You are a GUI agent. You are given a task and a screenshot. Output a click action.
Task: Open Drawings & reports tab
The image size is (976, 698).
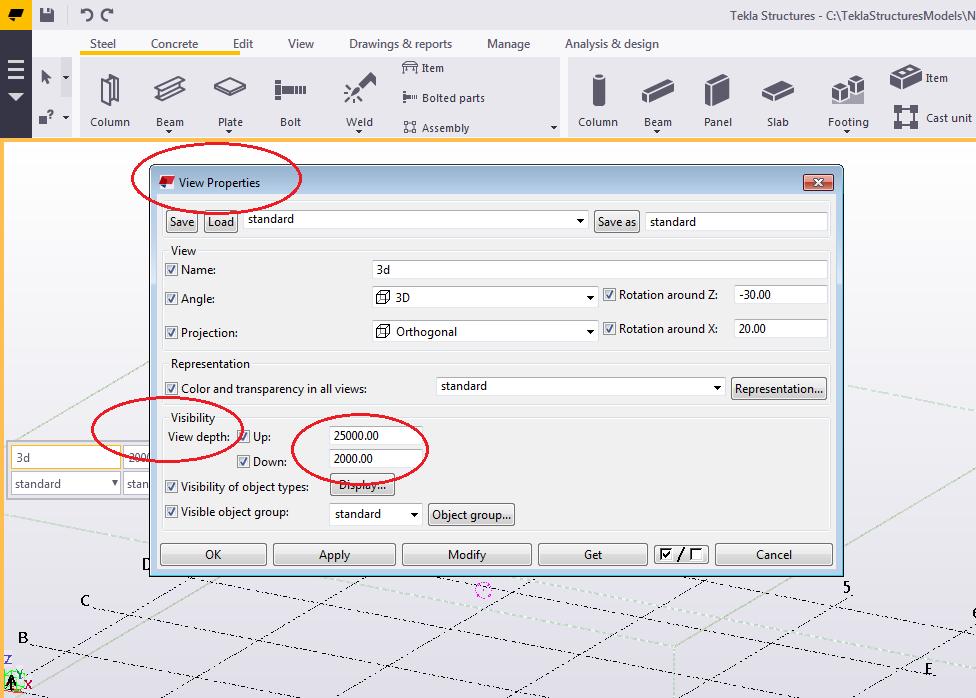point(400,44)
